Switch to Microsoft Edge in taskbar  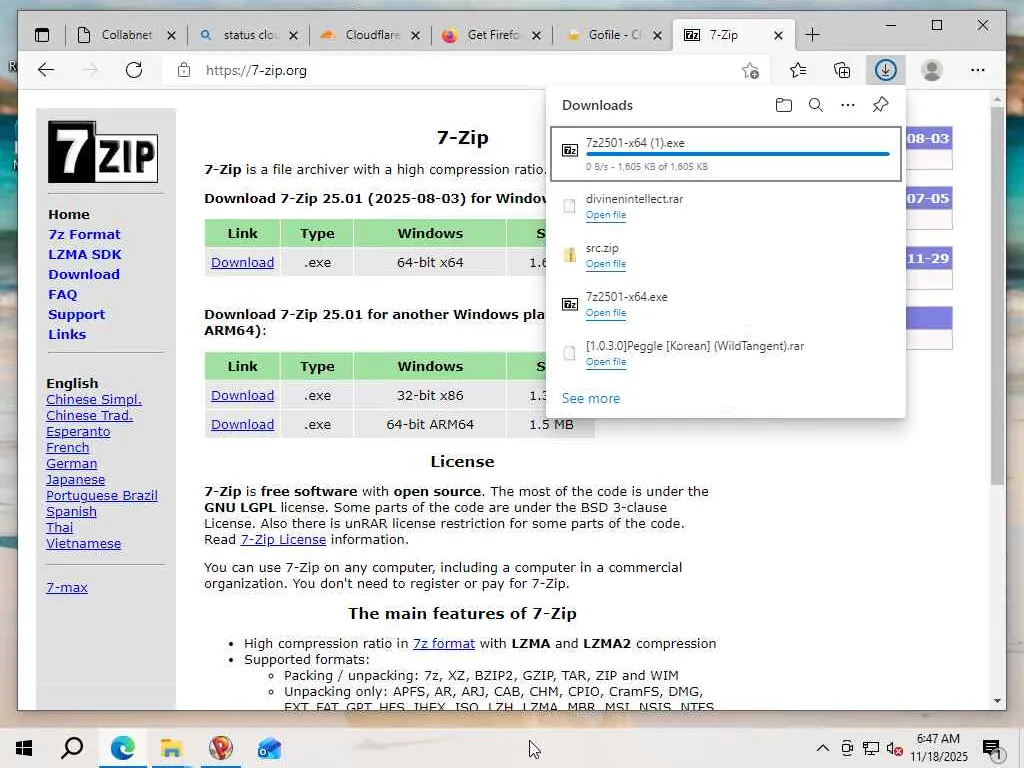point(122,748)
